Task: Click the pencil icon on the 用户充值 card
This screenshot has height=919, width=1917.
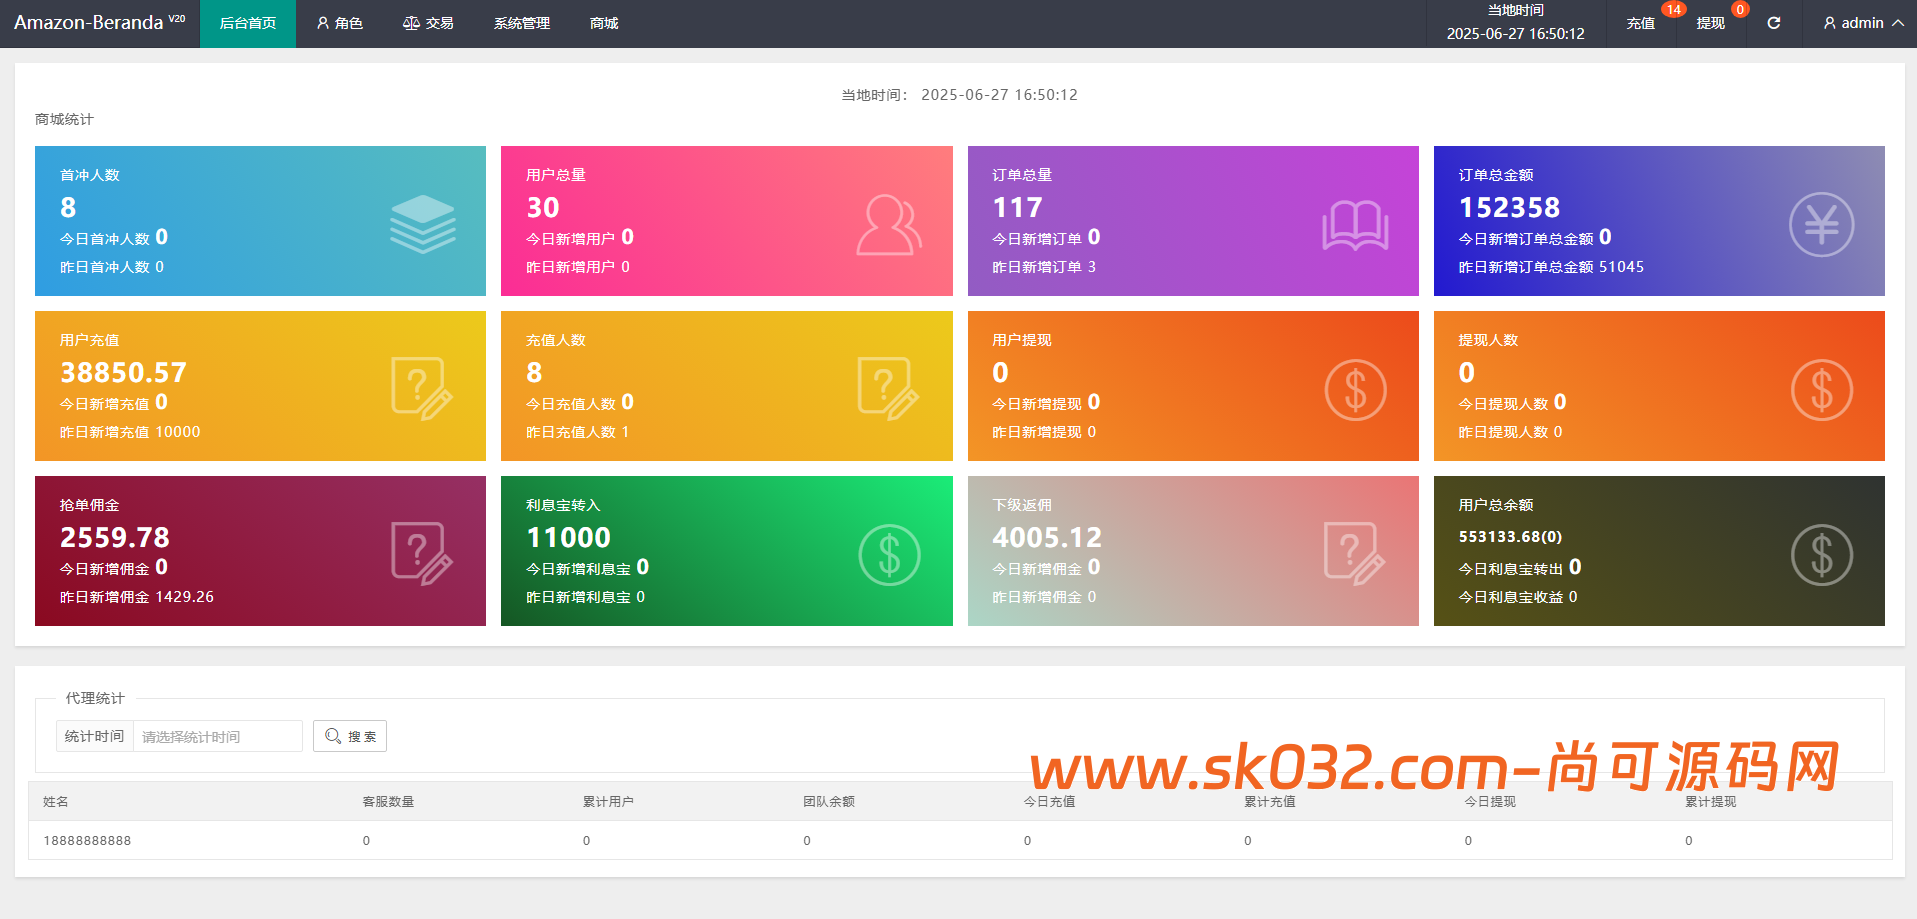Action: click(x=421, y=386)
